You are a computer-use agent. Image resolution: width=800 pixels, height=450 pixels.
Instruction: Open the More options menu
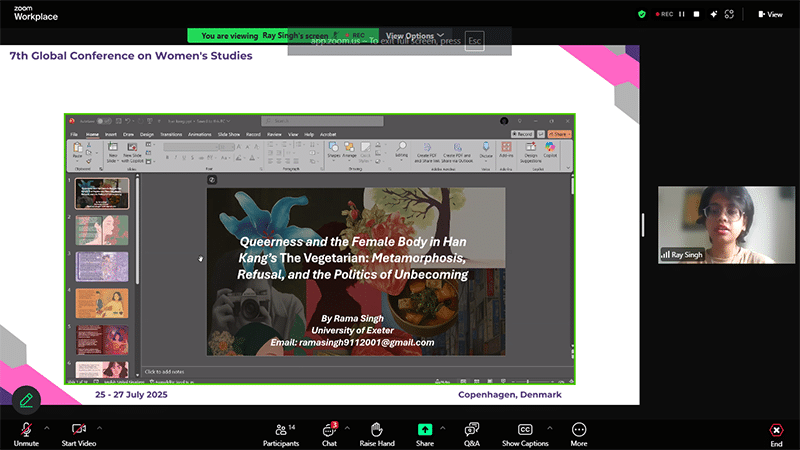click(x=579, y=429)
